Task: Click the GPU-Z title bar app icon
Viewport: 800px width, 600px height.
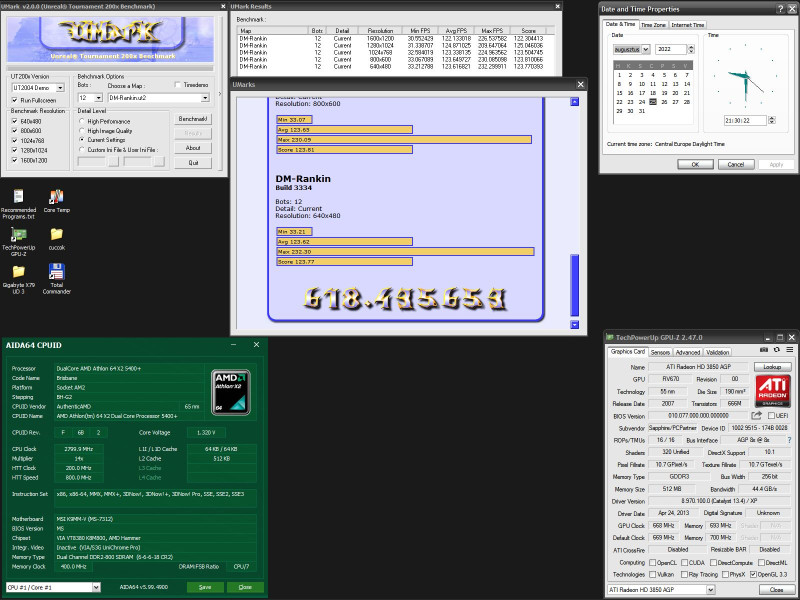Action: click(609, 337)
